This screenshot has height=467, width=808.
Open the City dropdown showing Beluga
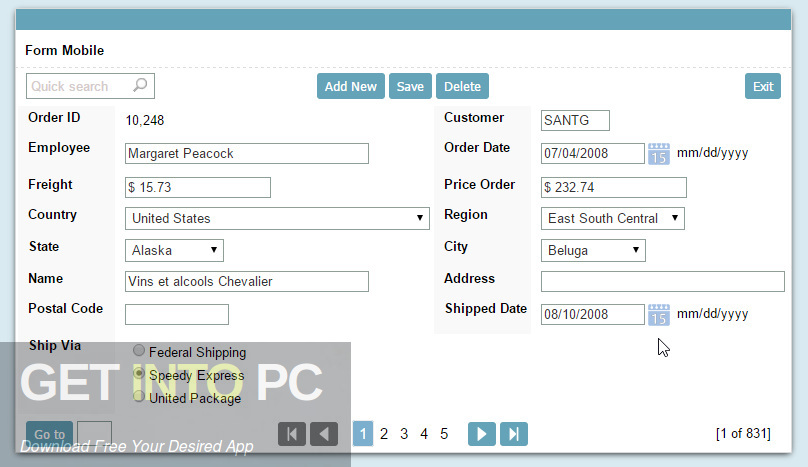[x=593, y=251]
